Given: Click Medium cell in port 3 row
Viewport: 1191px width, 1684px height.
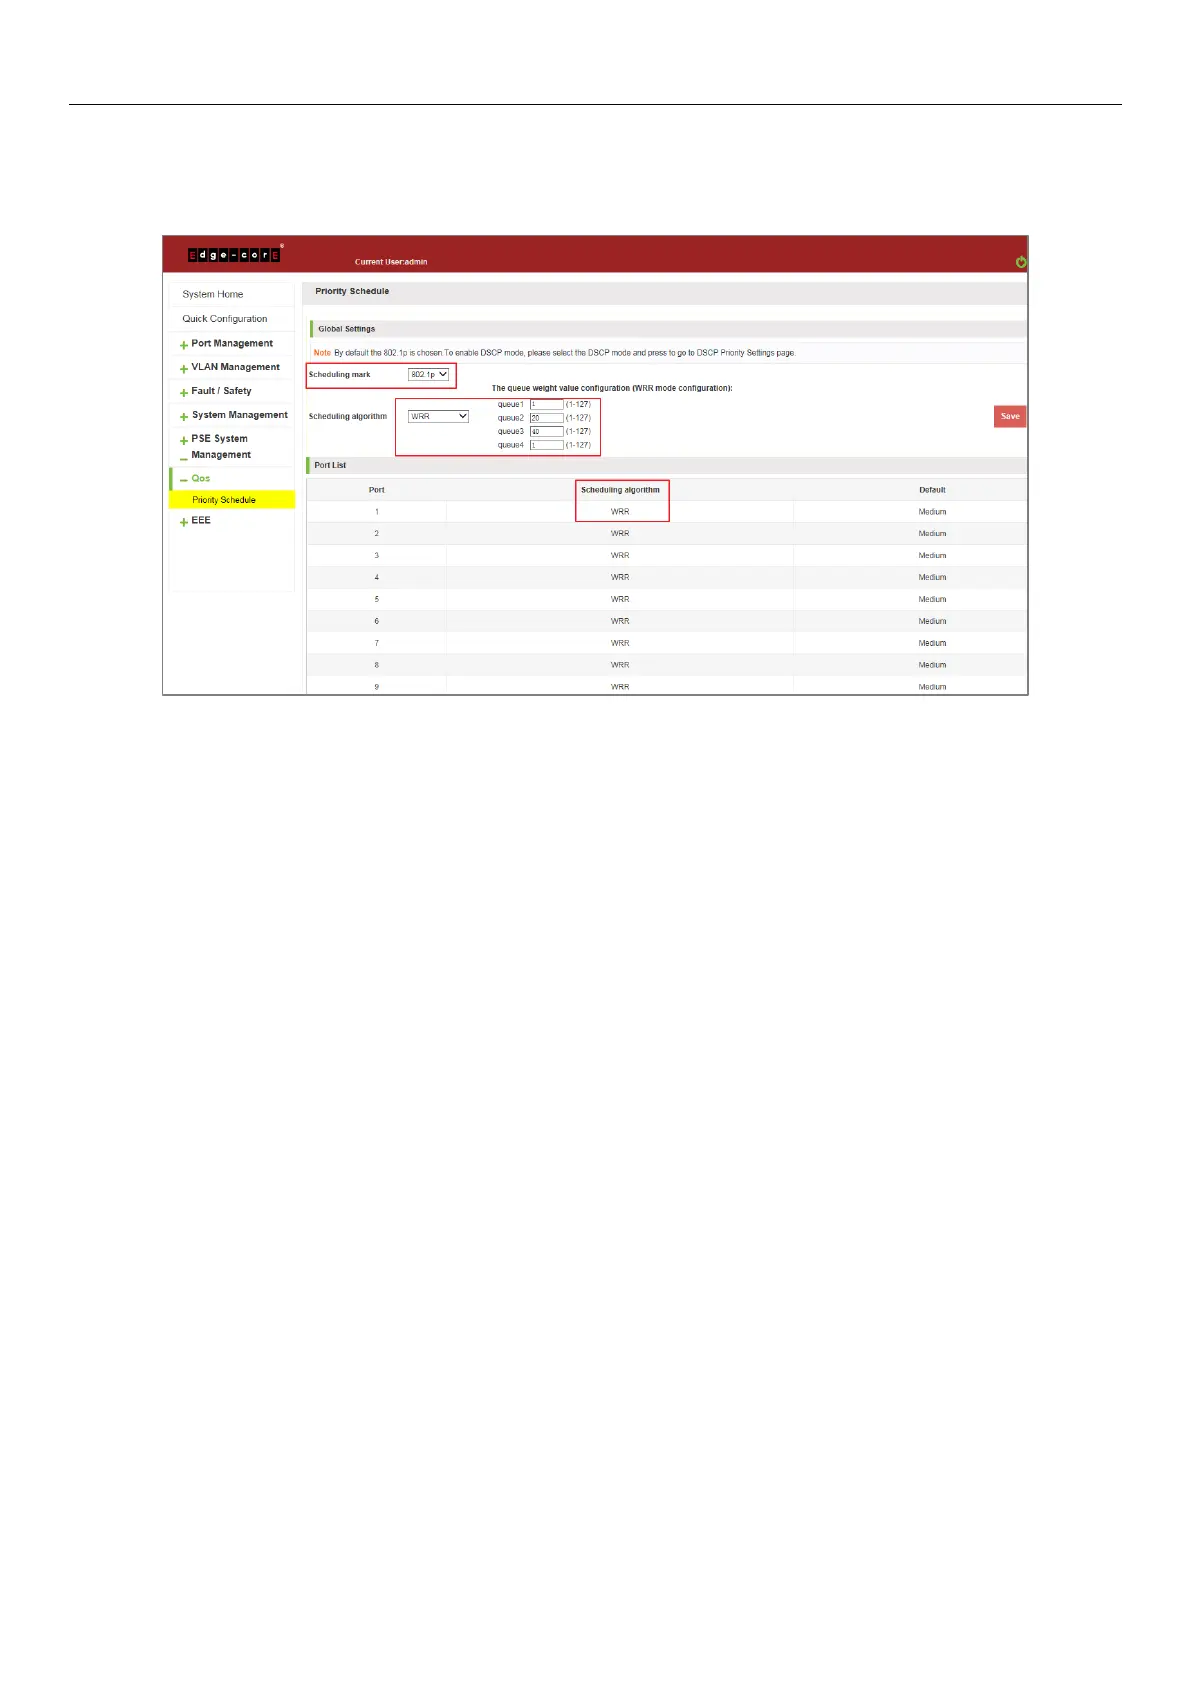Looking at the screenshot, I should tap(932, 556).
